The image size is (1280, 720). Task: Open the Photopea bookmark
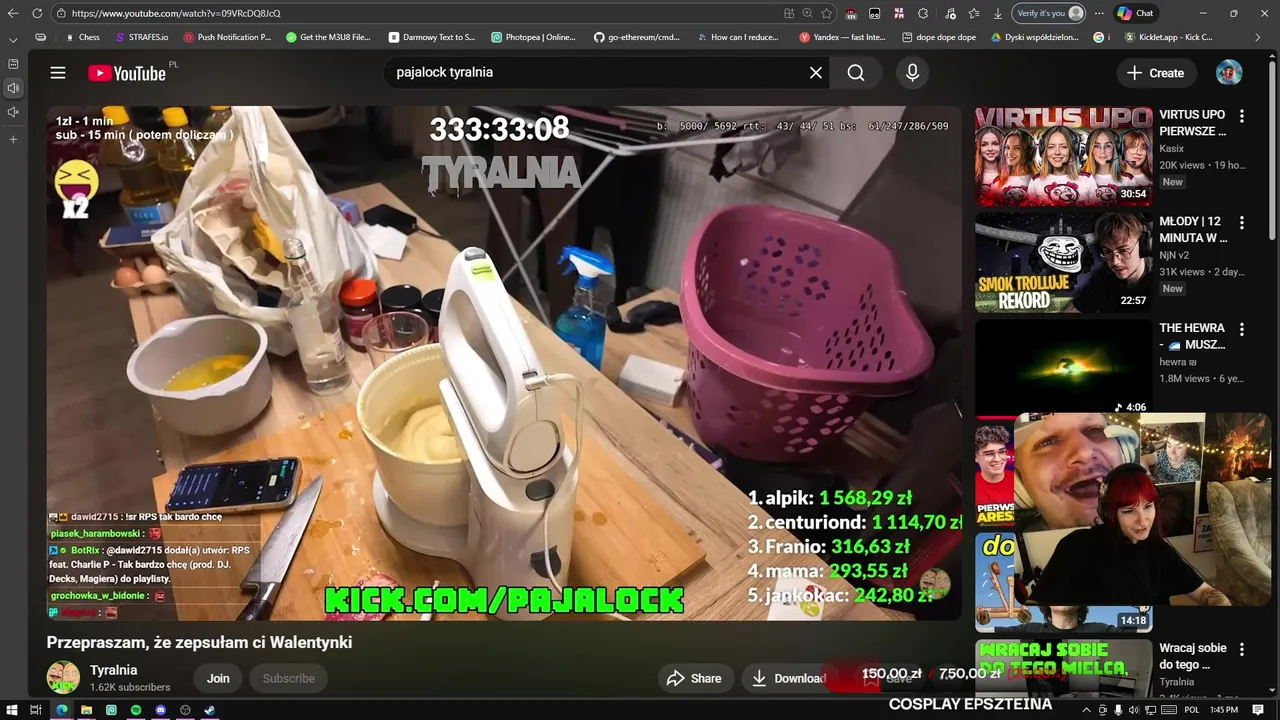point(533,37)
